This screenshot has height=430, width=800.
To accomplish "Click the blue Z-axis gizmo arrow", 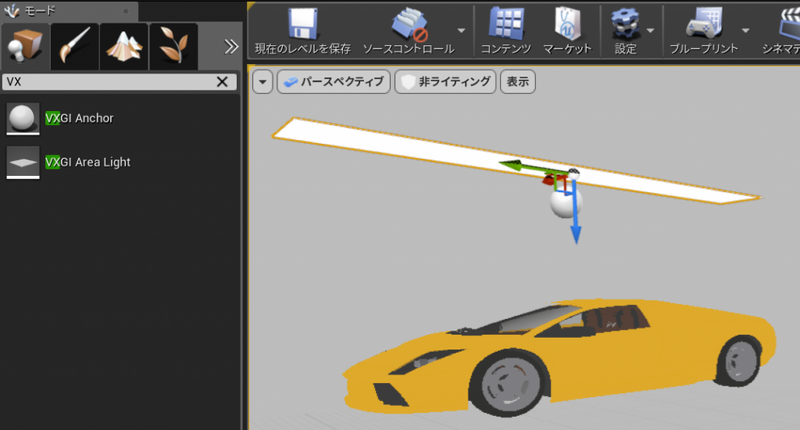I will tap(576, 212).
